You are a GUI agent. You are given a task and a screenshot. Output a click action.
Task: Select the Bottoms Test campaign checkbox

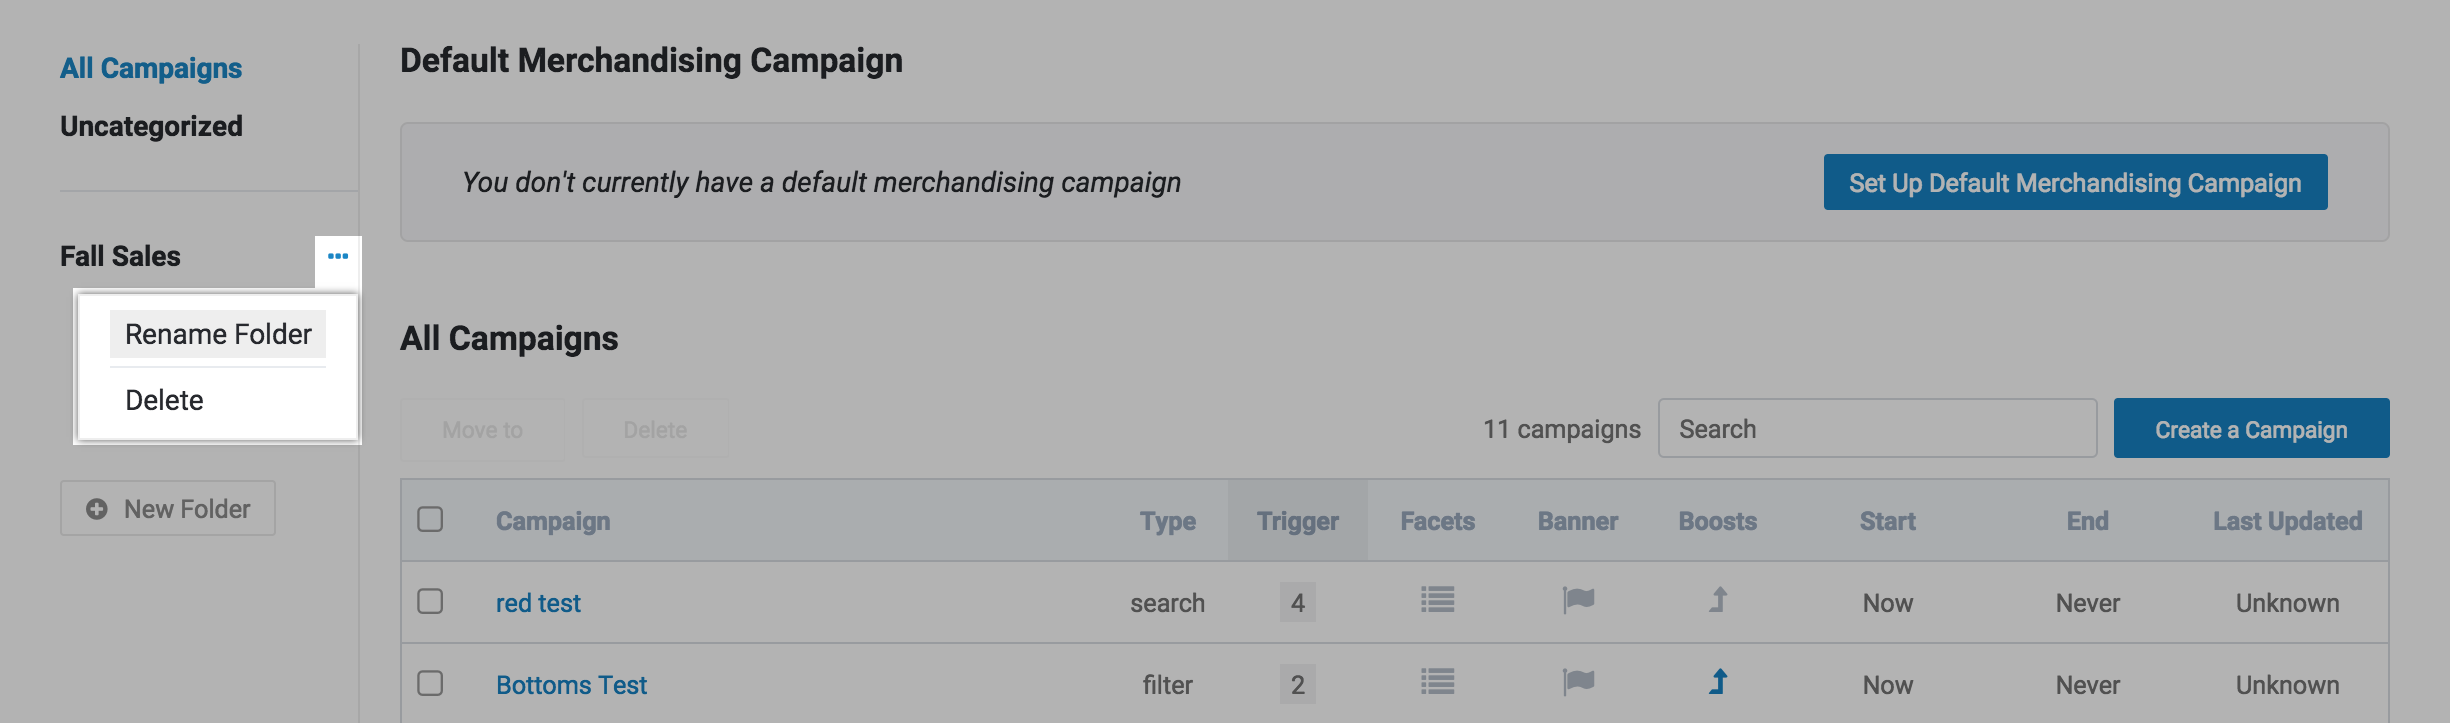coord(430,684)
